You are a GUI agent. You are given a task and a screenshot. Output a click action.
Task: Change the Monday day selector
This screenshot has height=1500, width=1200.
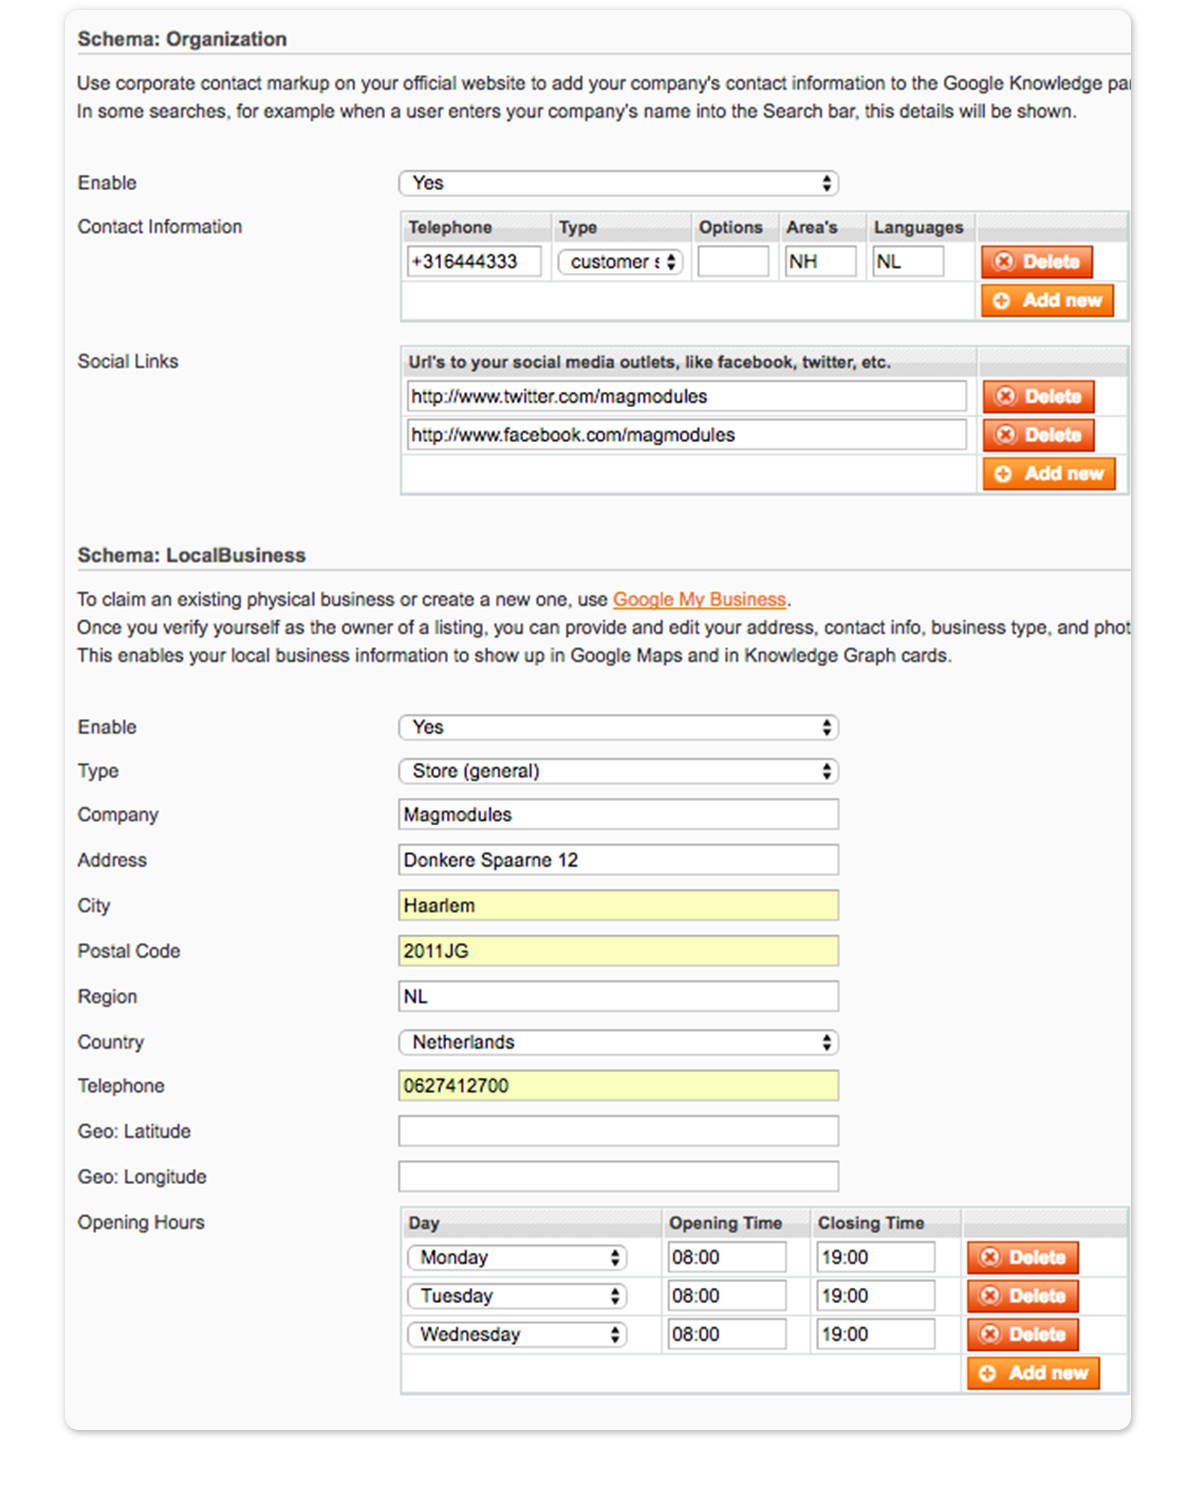point(516,1258)
